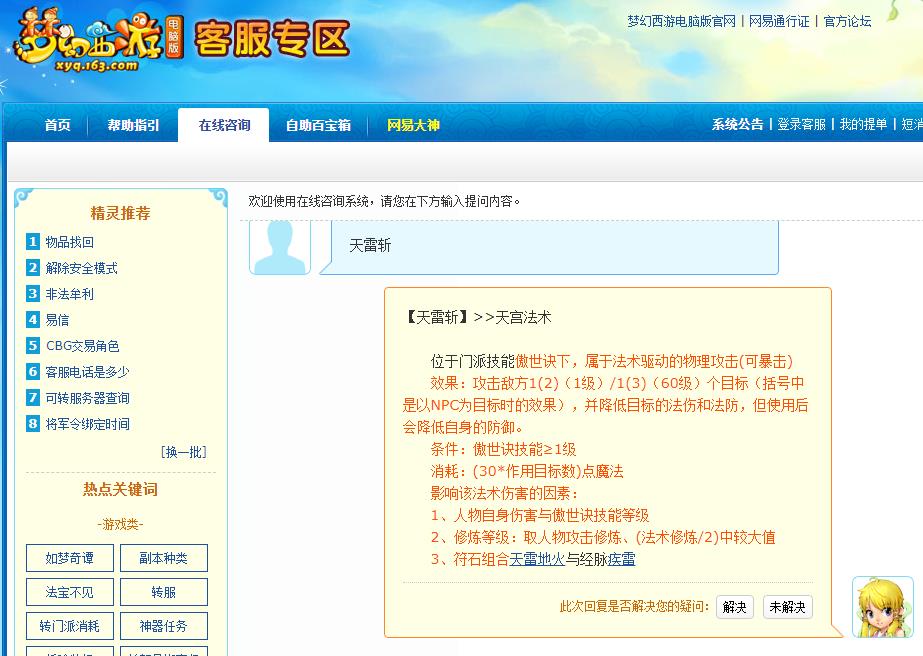Click the 天雷斩 user message bubble
The image size is (923, 656).
click(x=549, y=247)
